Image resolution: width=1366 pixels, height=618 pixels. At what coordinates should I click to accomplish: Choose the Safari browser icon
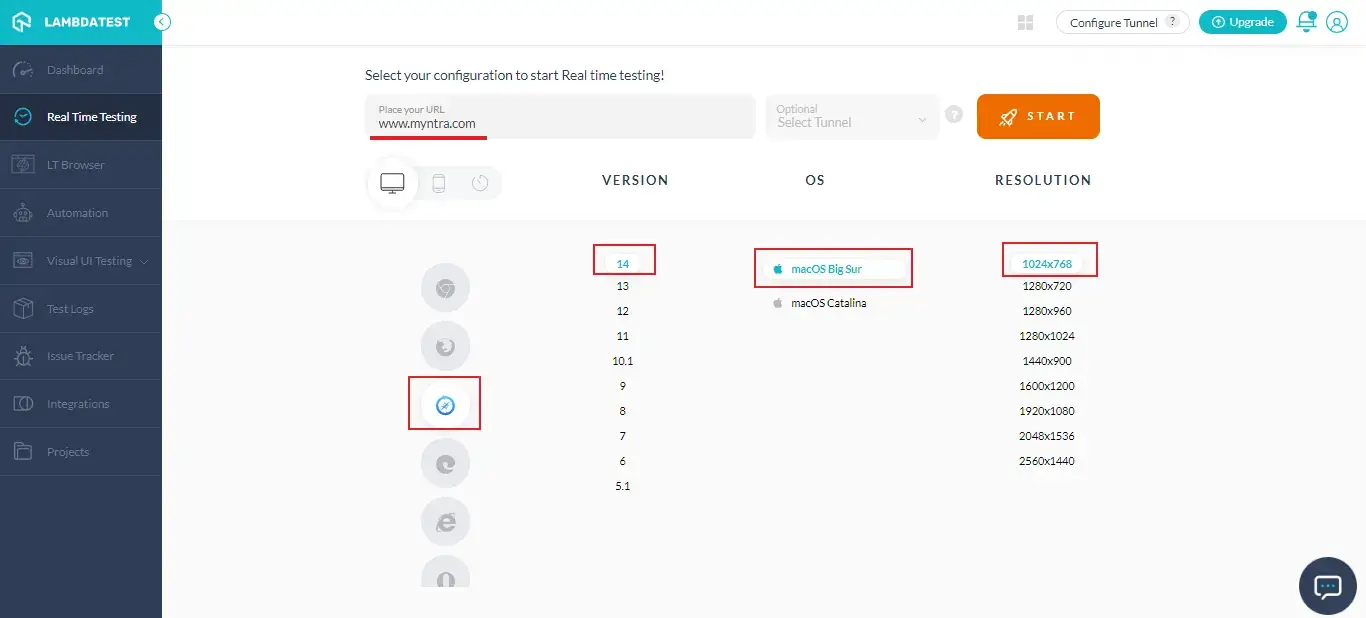pos(445,405)
